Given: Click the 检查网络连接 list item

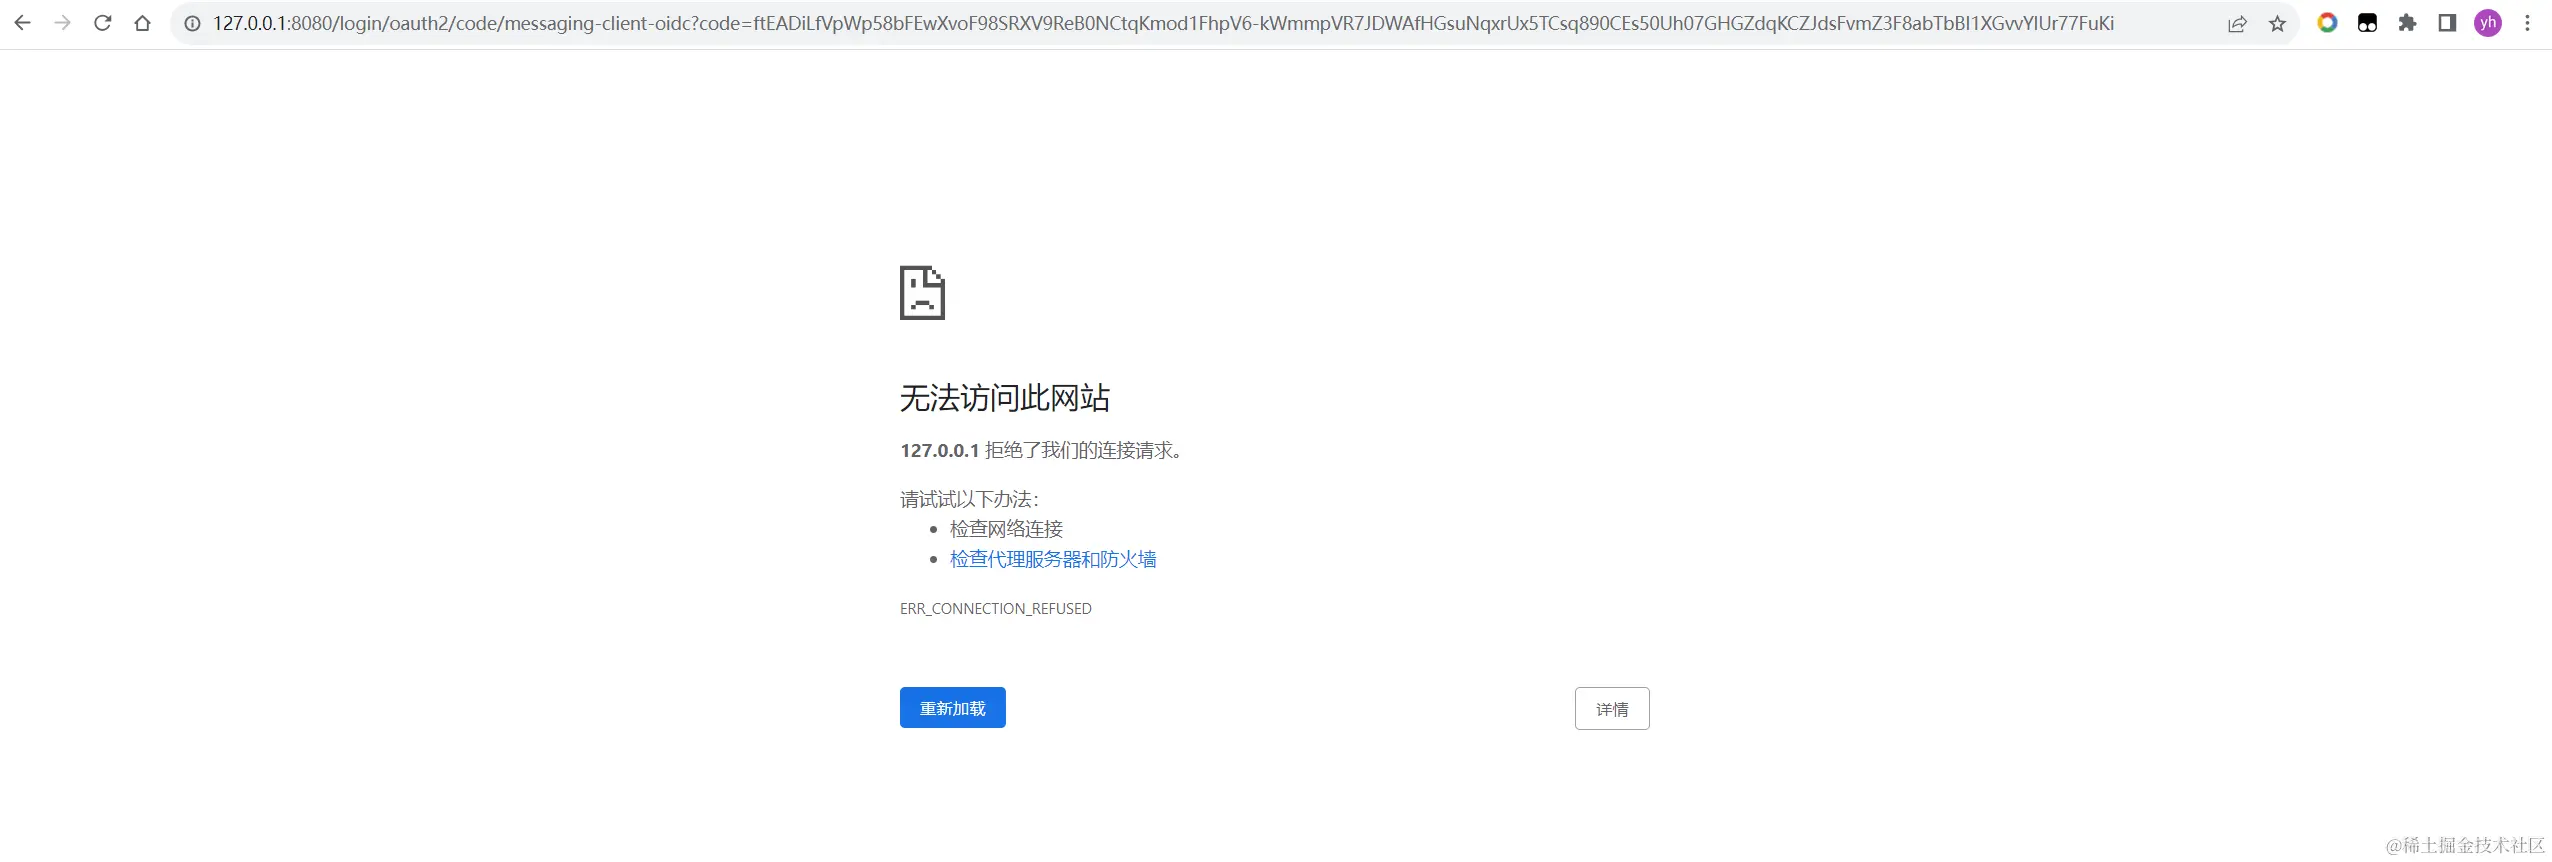Looking at the screenshot, I should [1006, 529].
